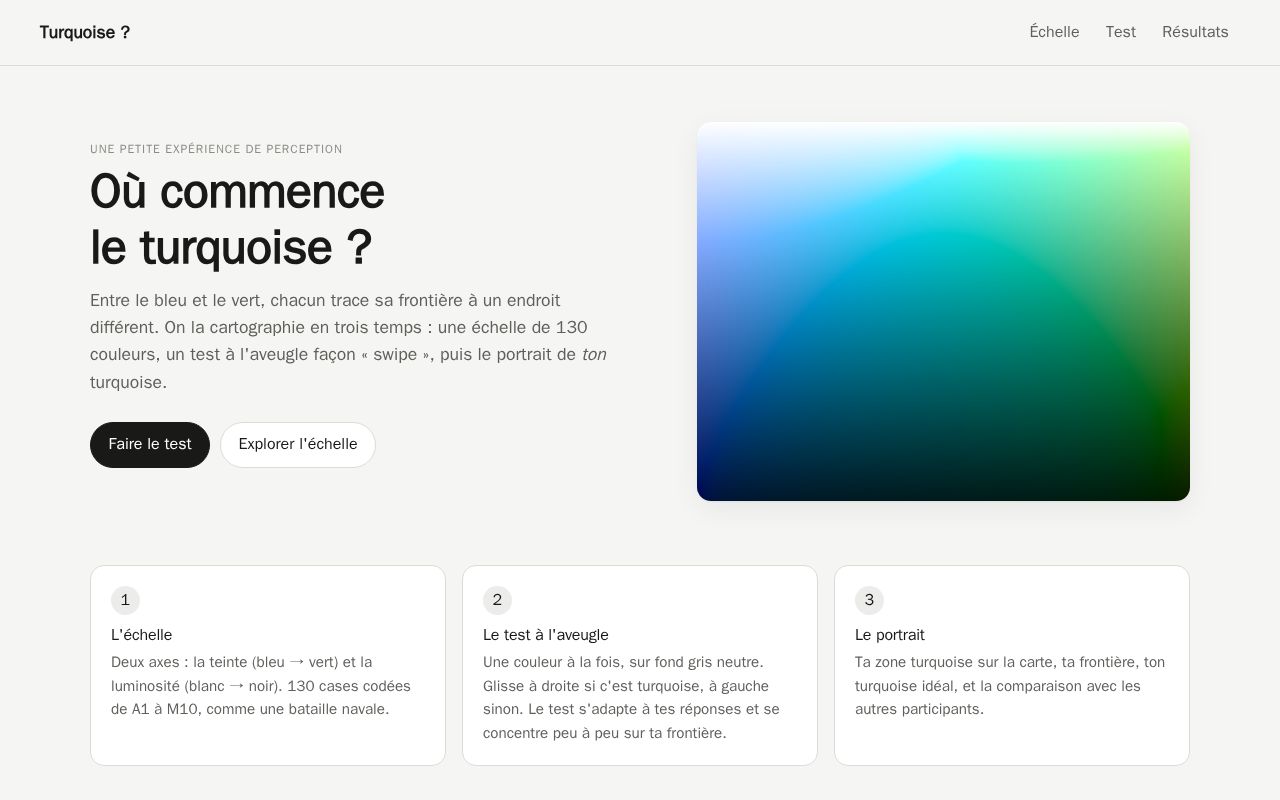Click the "Le test à l'aveugle" card title
The height and width of the screenshot is (800, 1280).
(546, 635)
